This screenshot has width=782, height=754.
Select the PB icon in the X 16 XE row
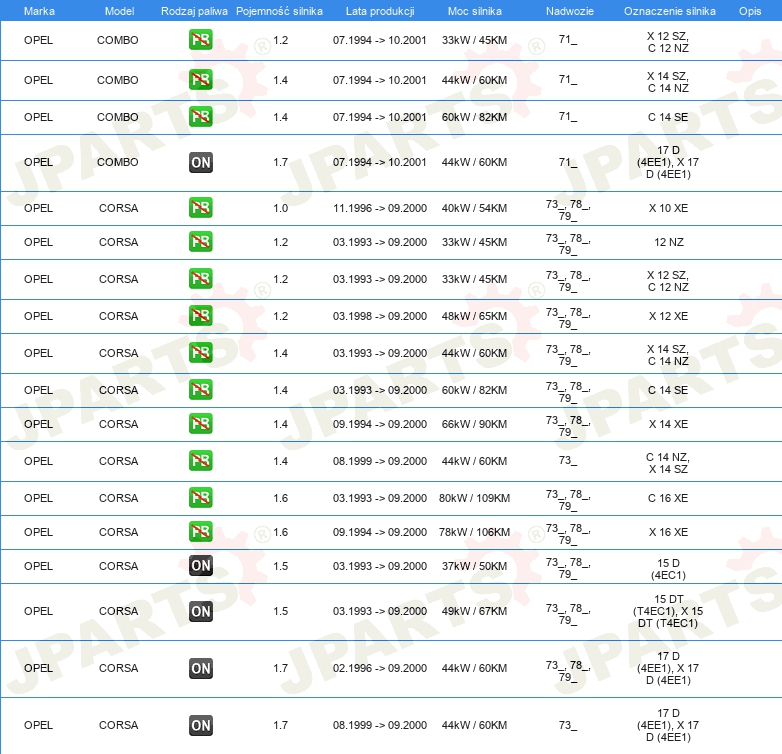[200, 532]
